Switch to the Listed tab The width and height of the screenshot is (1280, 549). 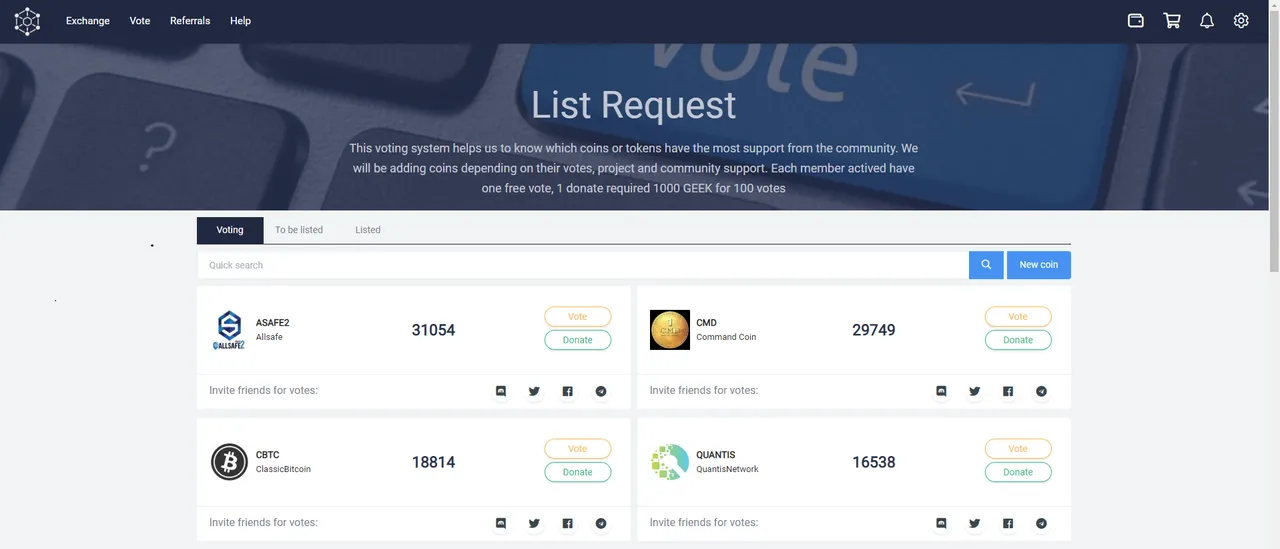[368, 230]
